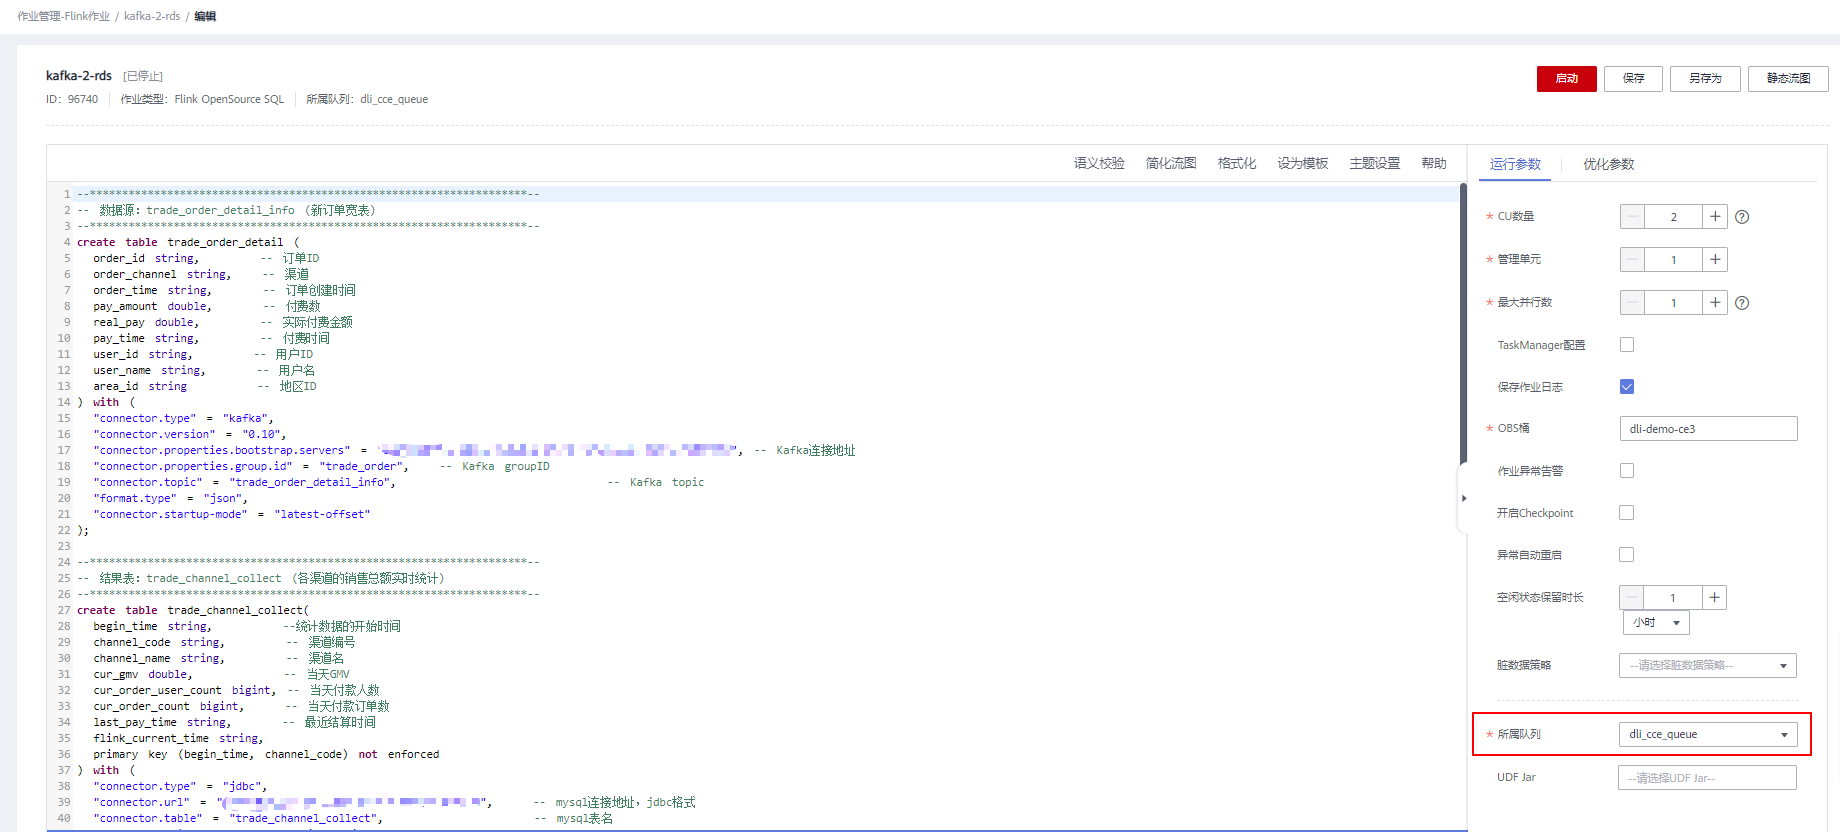The image size is (1840, 832).
Task: Click the code line pay_amount double
Action: click(152, 306)
